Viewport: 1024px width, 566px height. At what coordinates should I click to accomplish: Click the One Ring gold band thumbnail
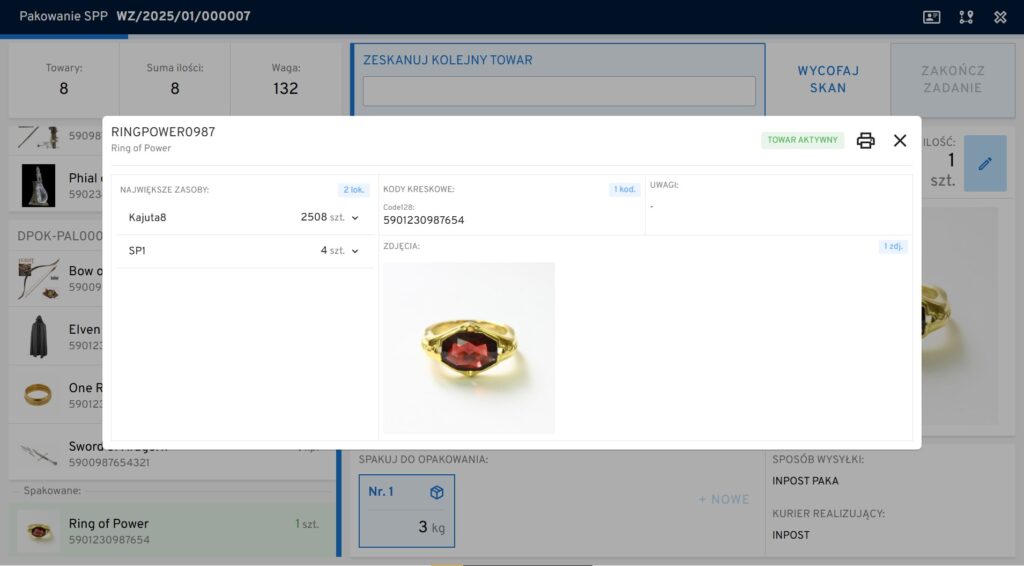click(38, 395)
